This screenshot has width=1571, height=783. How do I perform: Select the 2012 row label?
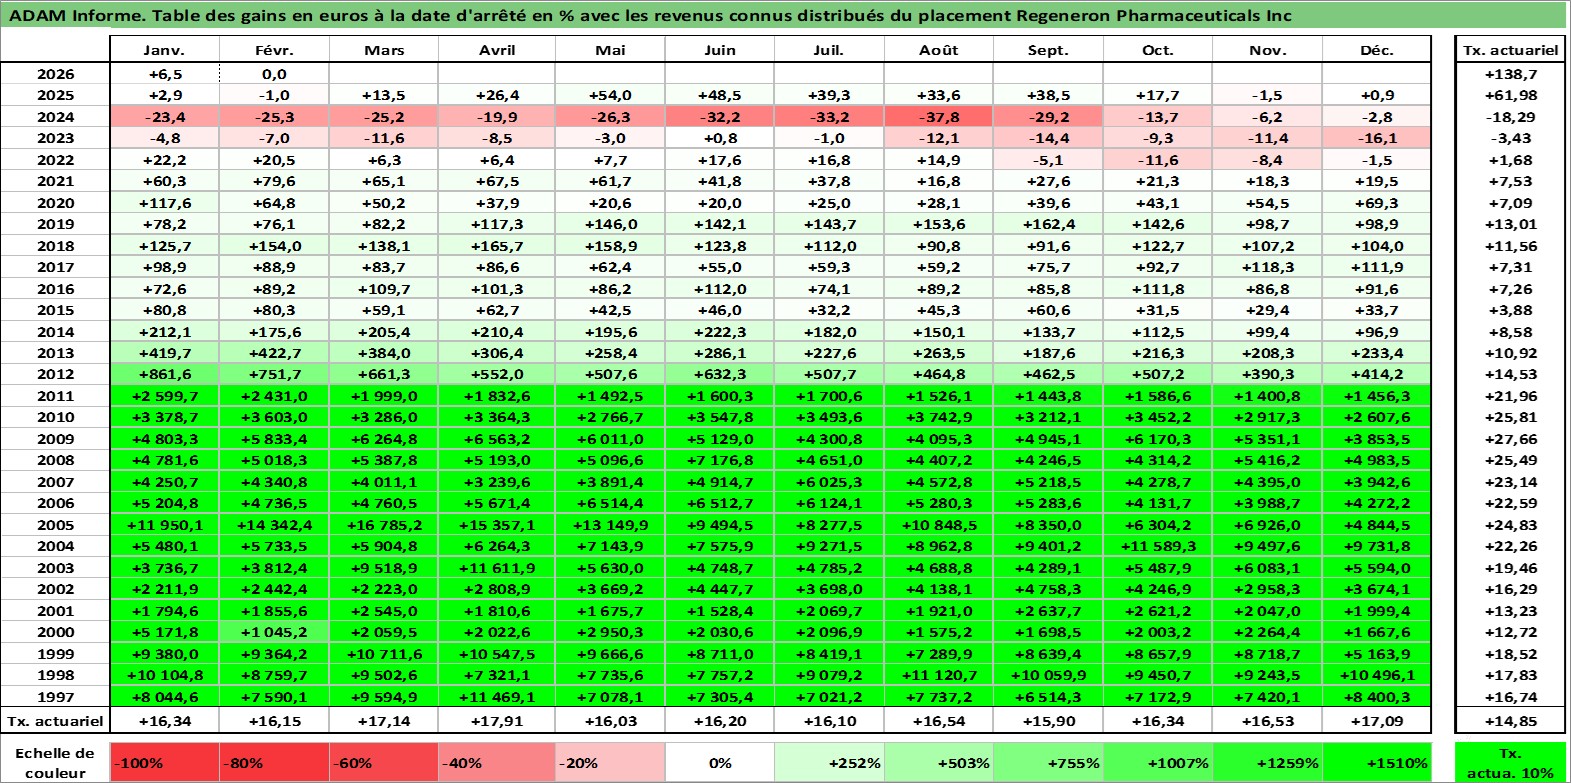pyautogui.click(x=55, y=374)
